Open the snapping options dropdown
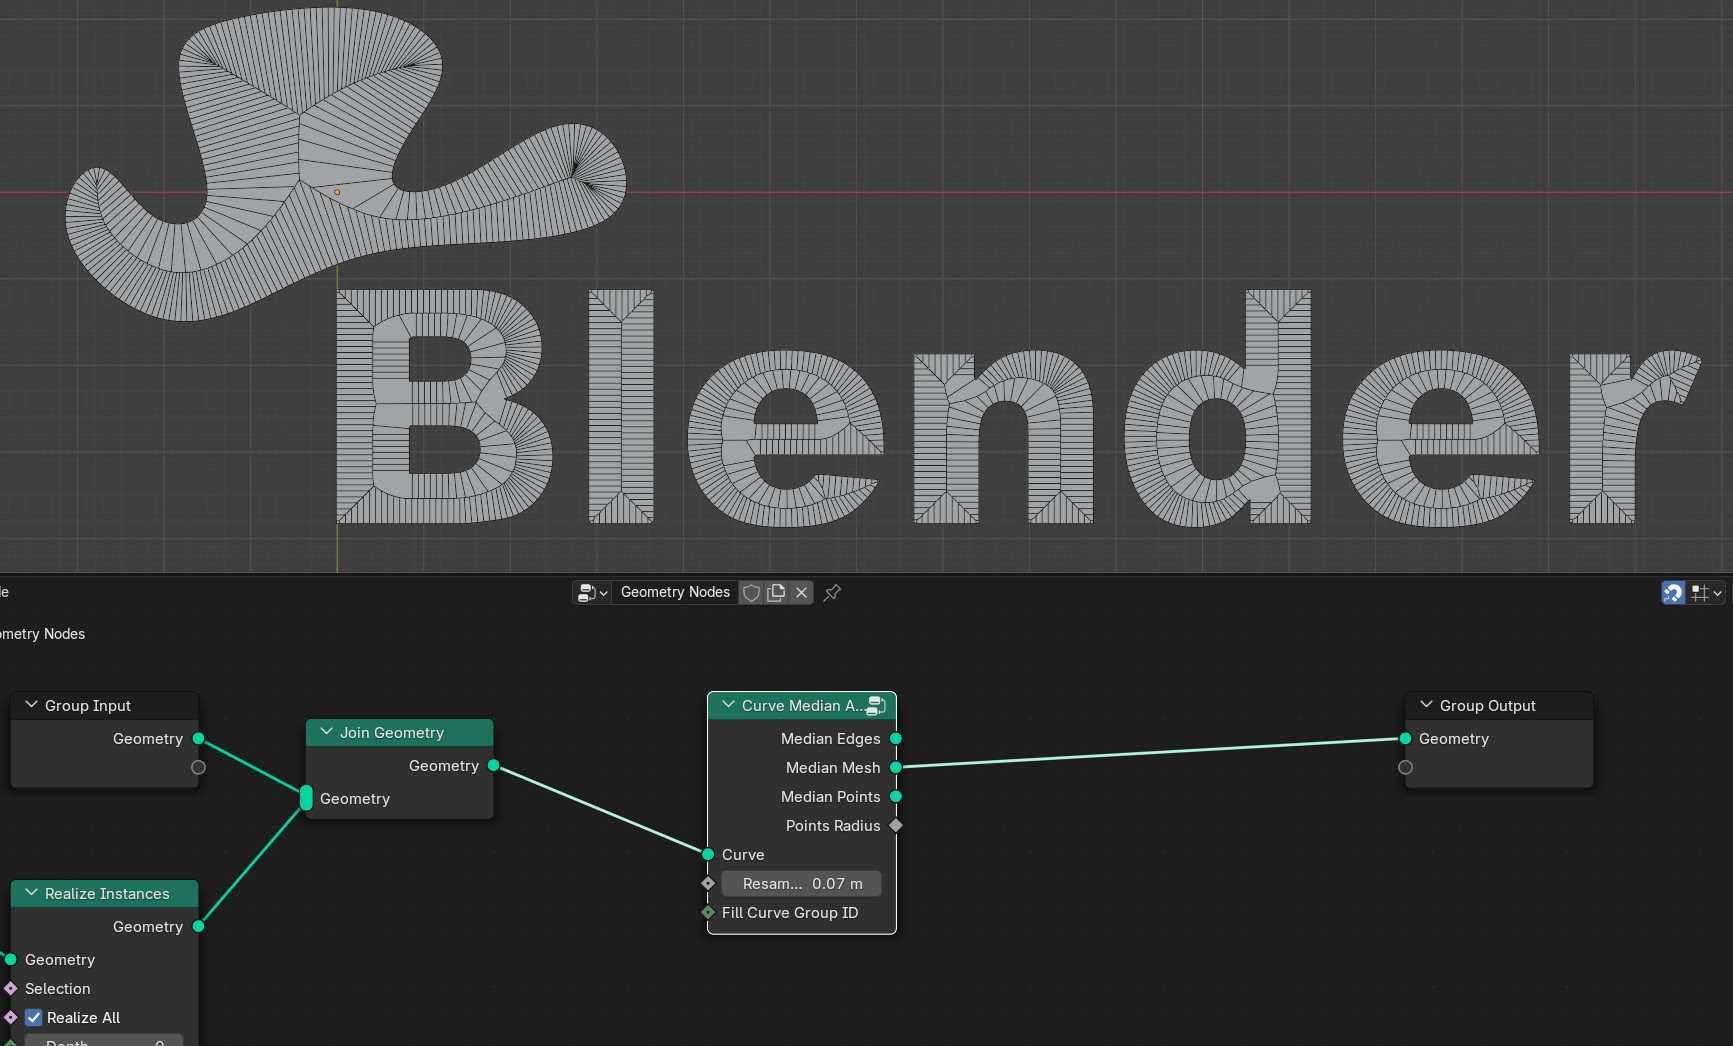The width and height of the screenshot is (1733, 1046). tap(1706, 593)
